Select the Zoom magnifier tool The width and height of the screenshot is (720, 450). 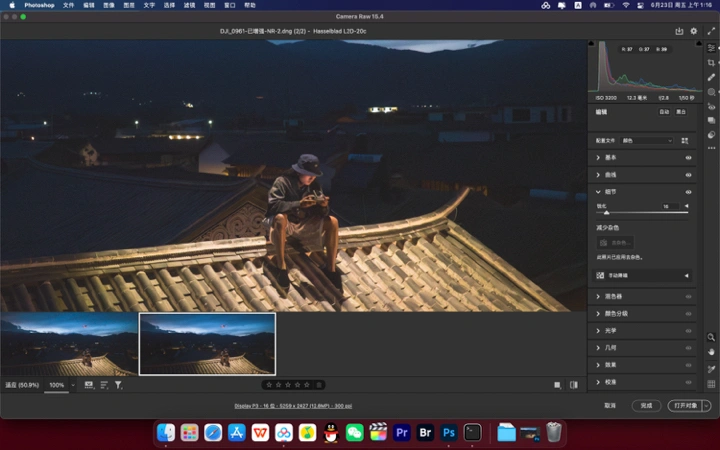point(711,338)
